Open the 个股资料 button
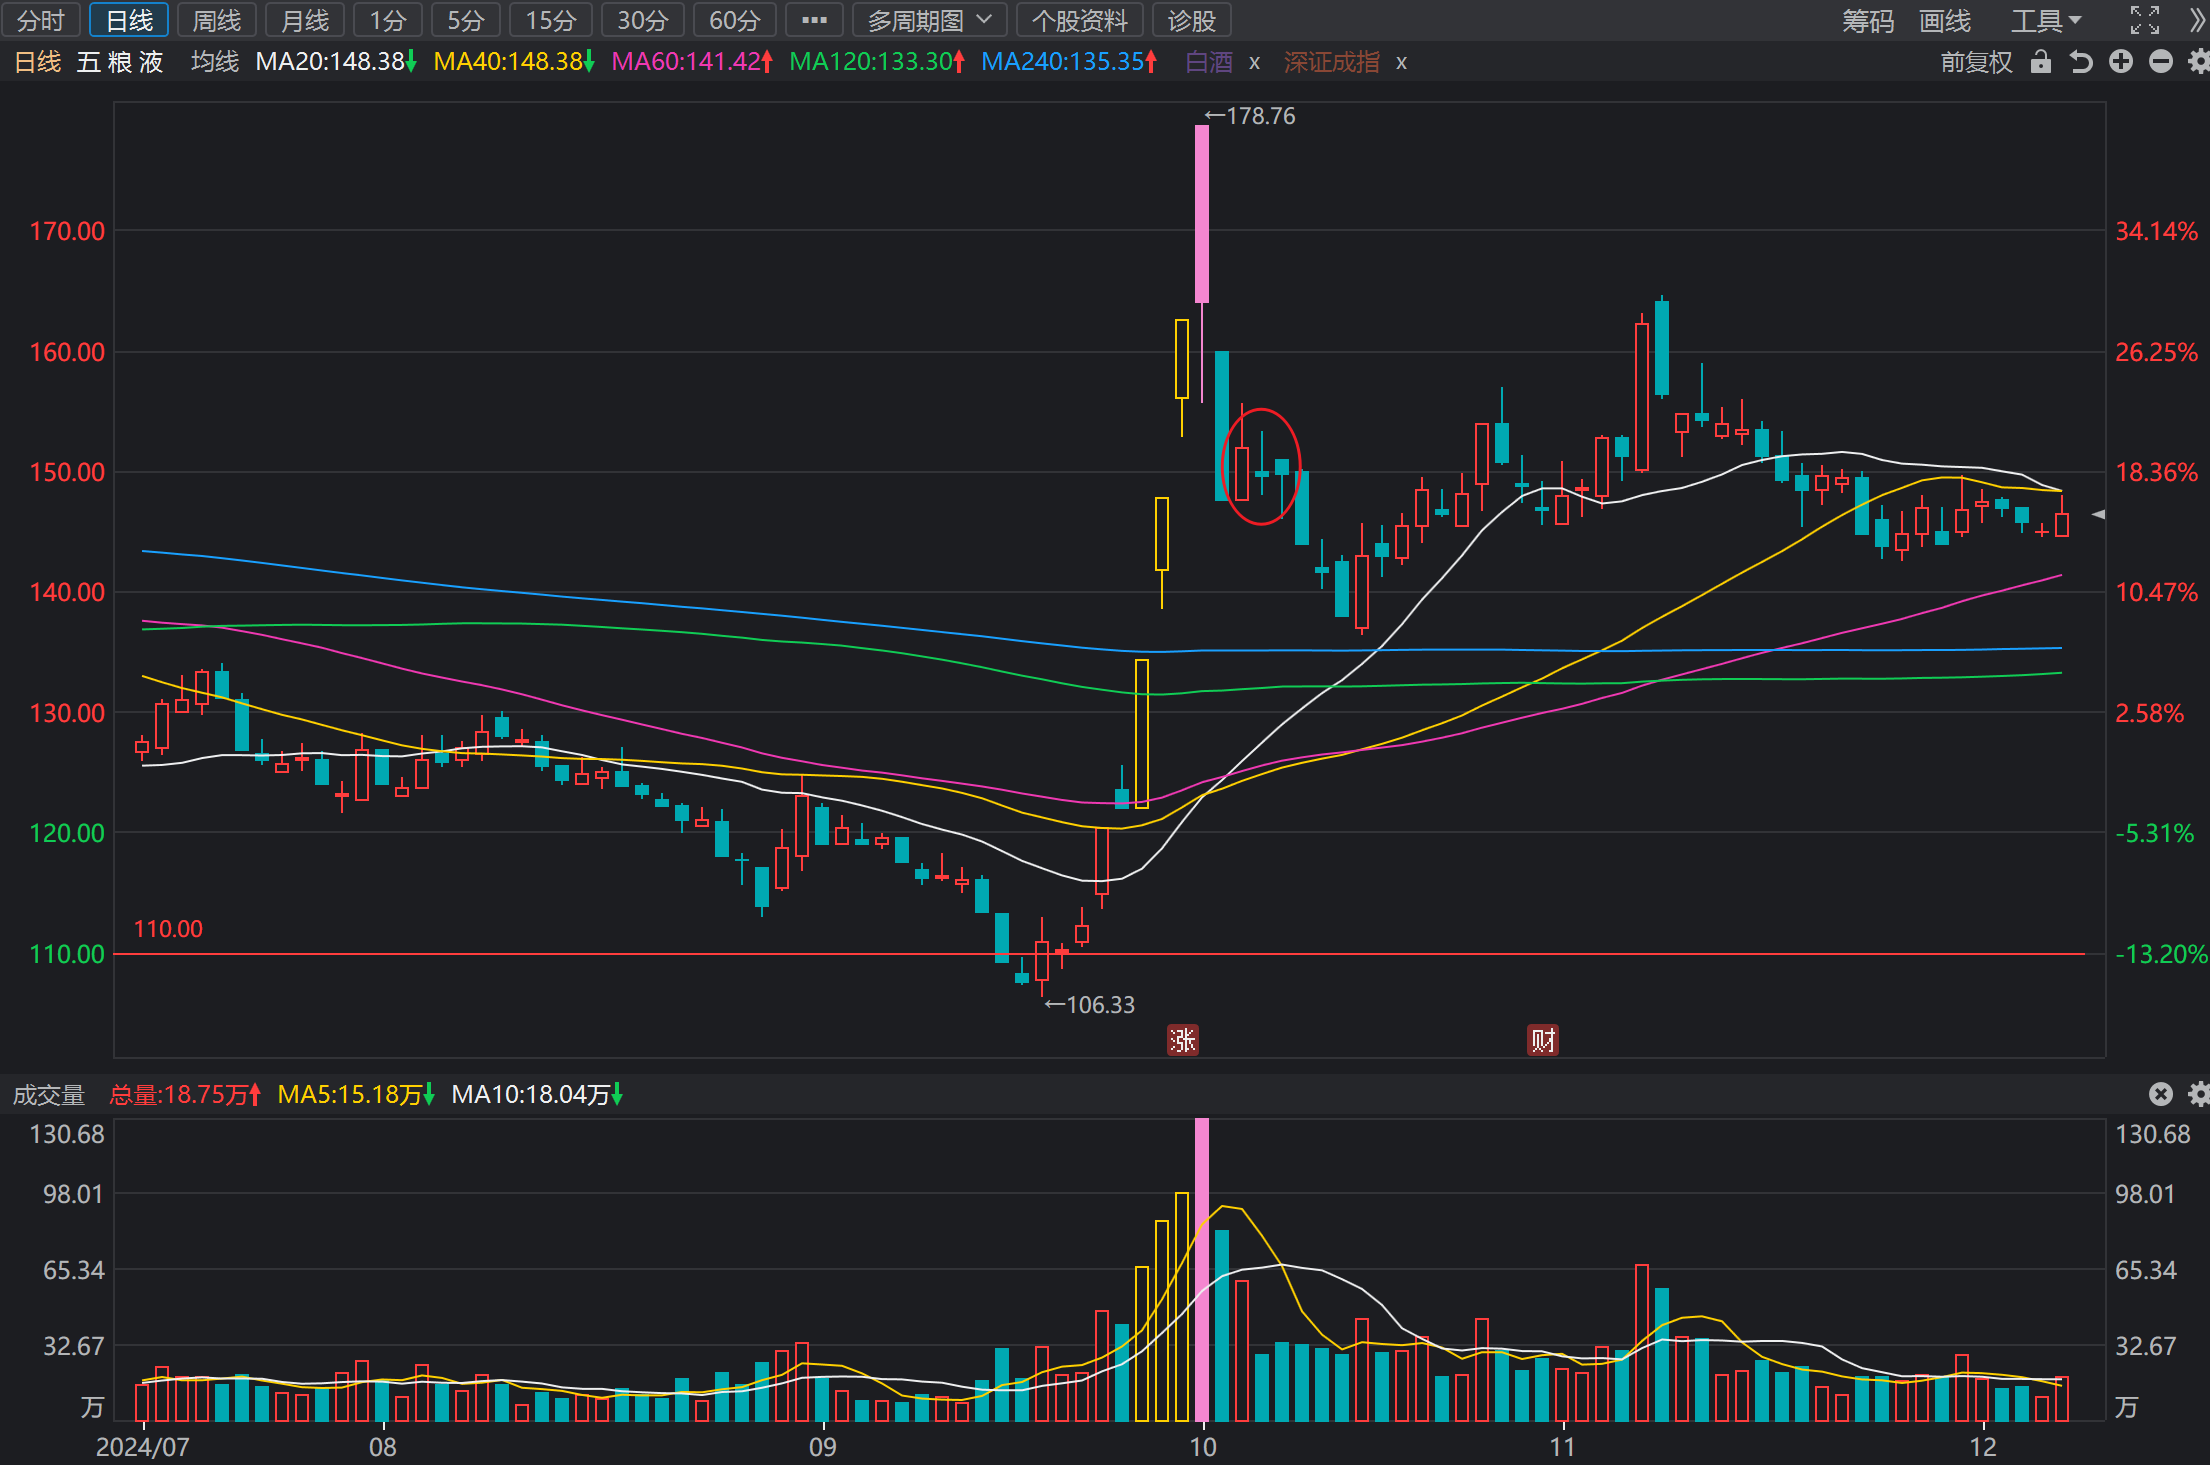 [1079, 20]
